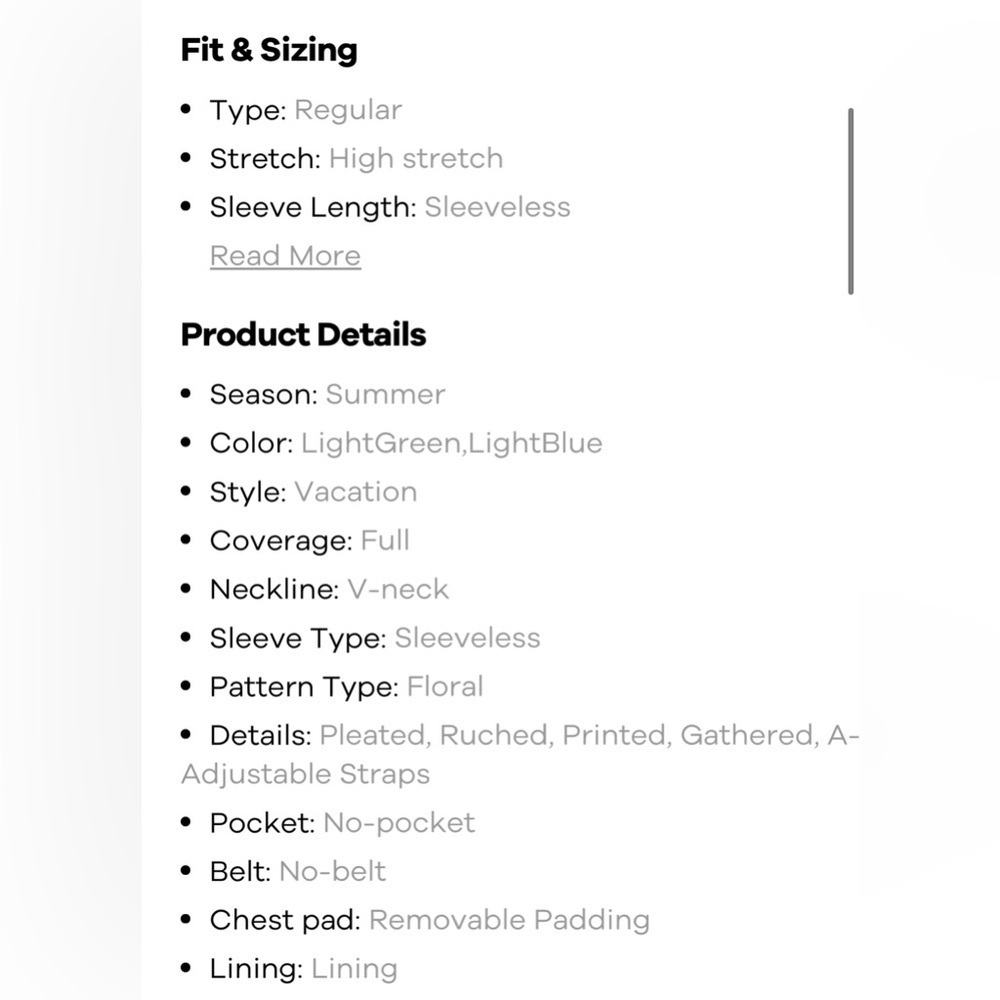This screenshot has width=1000, height=1000.
Task: Click the vertical scrollbar beside Fit & Sizing
Action: 851,201
